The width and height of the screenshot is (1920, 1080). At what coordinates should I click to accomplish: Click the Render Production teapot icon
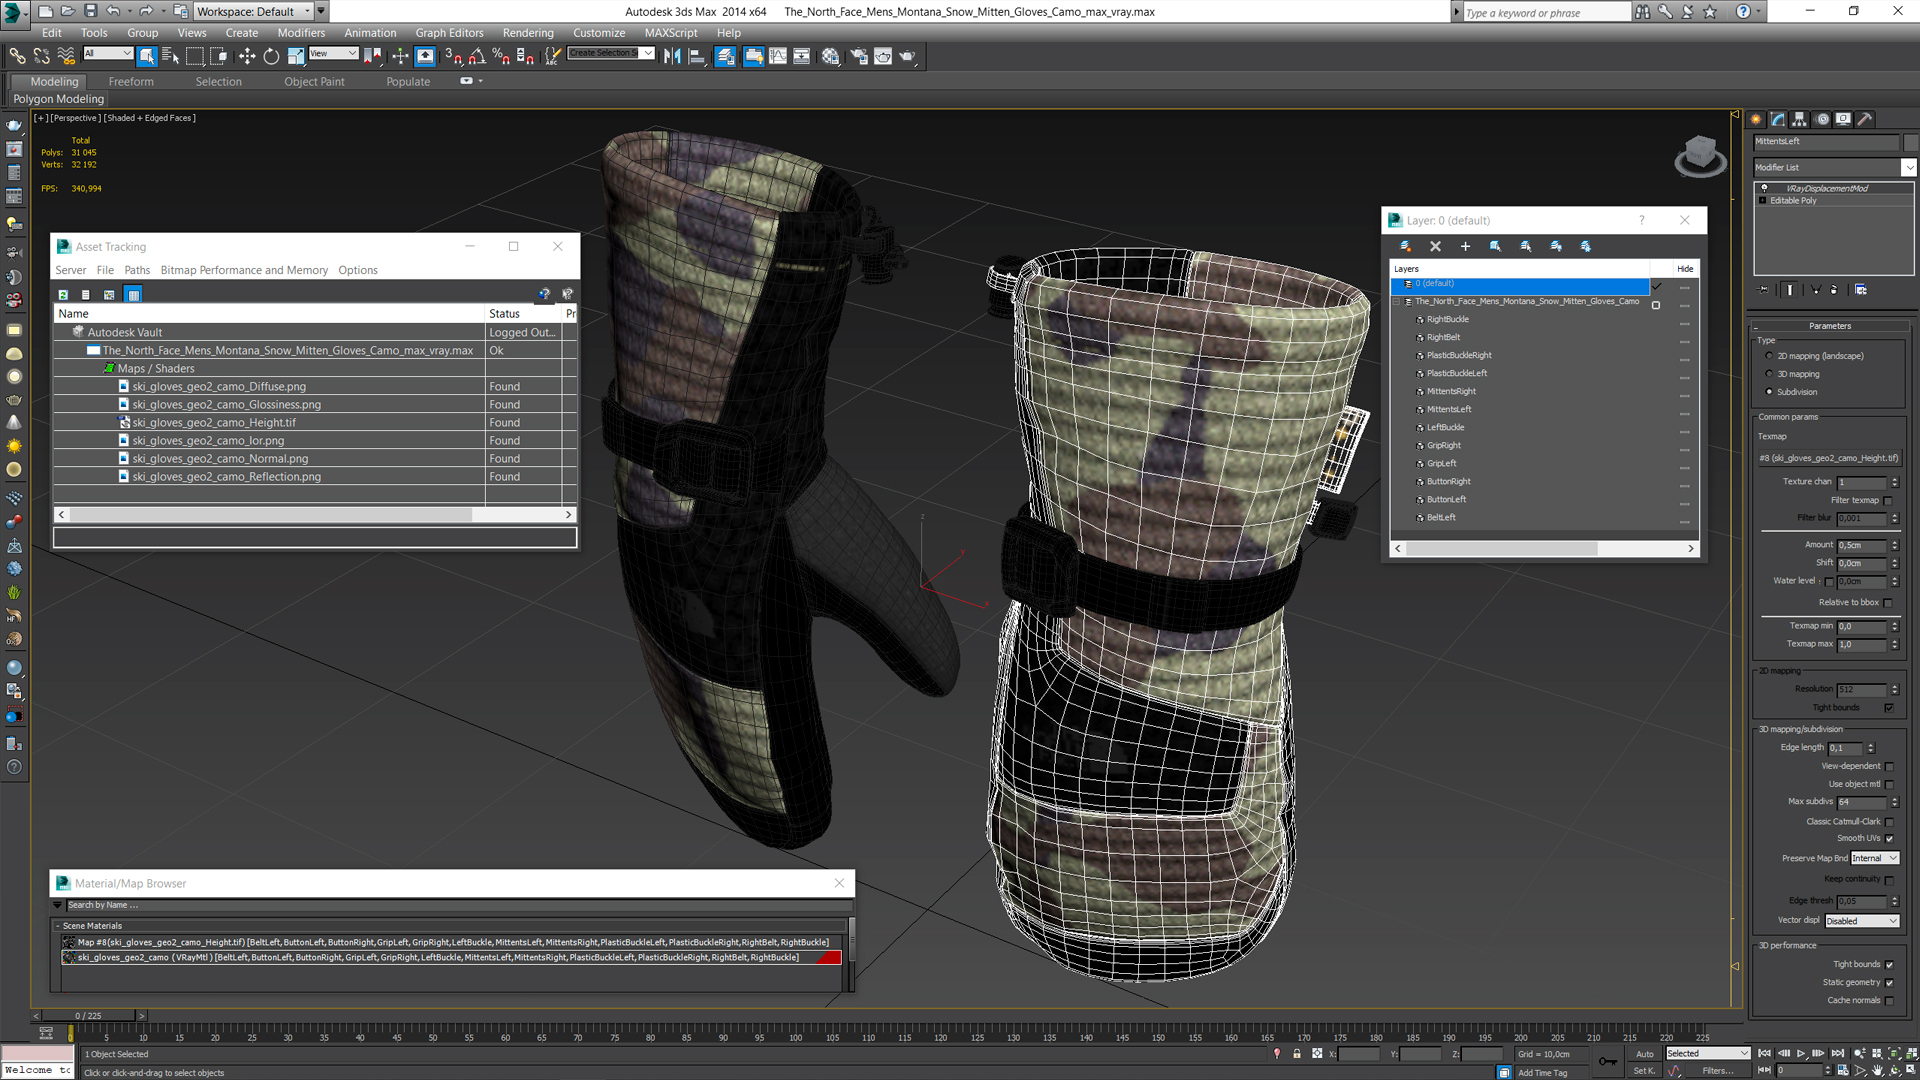[x=908, y=56]
